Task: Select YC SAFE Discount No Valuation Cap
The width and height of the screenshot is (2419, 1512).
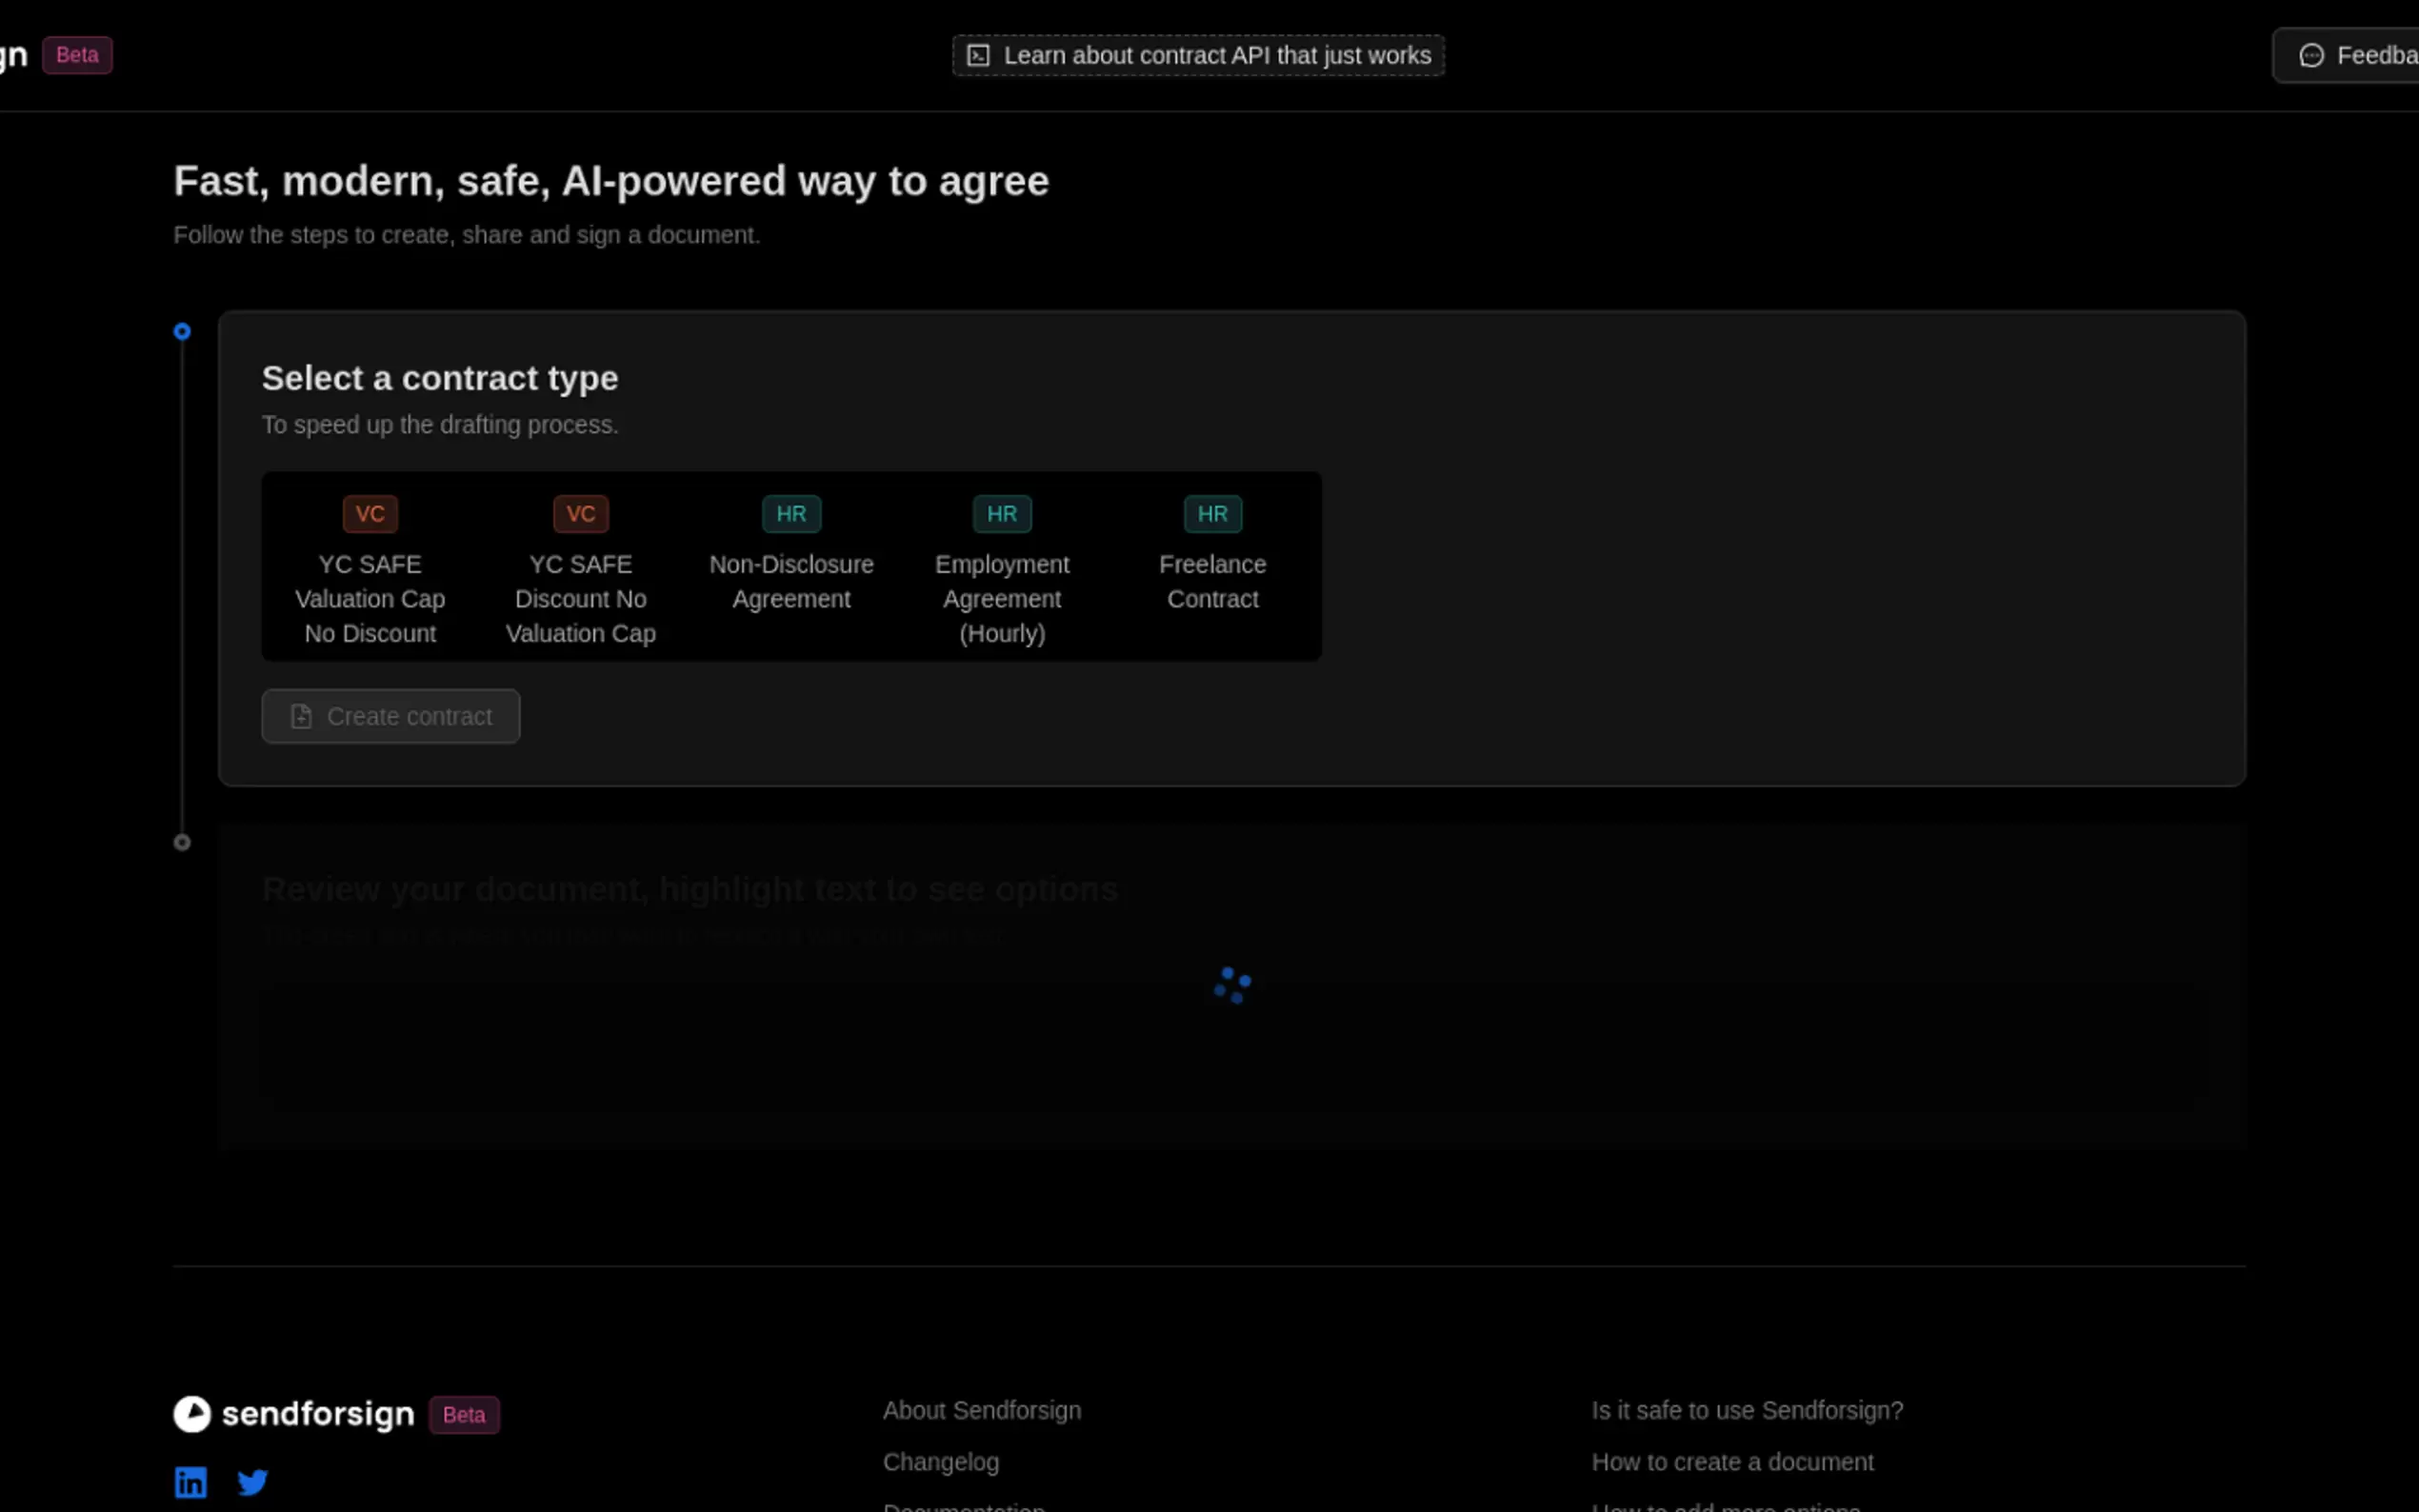Action: point(580,598)
